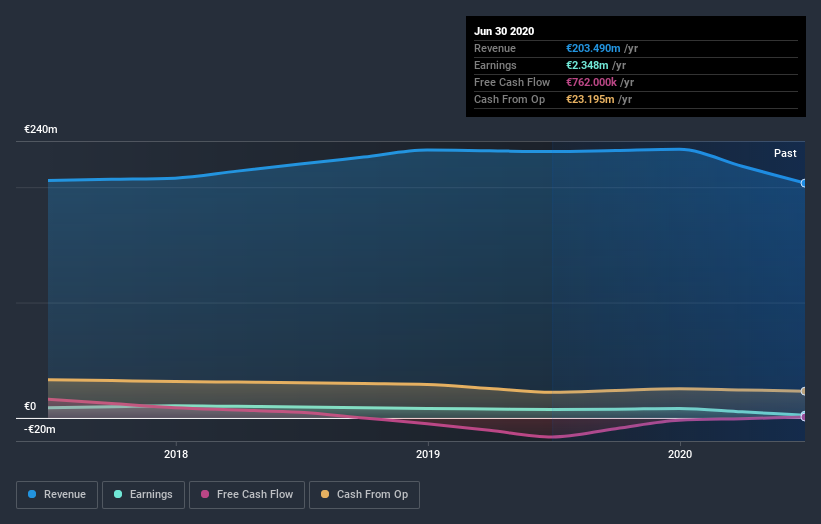Toggle the Earnings legend button
Image resolution: width=821 pixels, height=524 pixels.
click(143, 495)
